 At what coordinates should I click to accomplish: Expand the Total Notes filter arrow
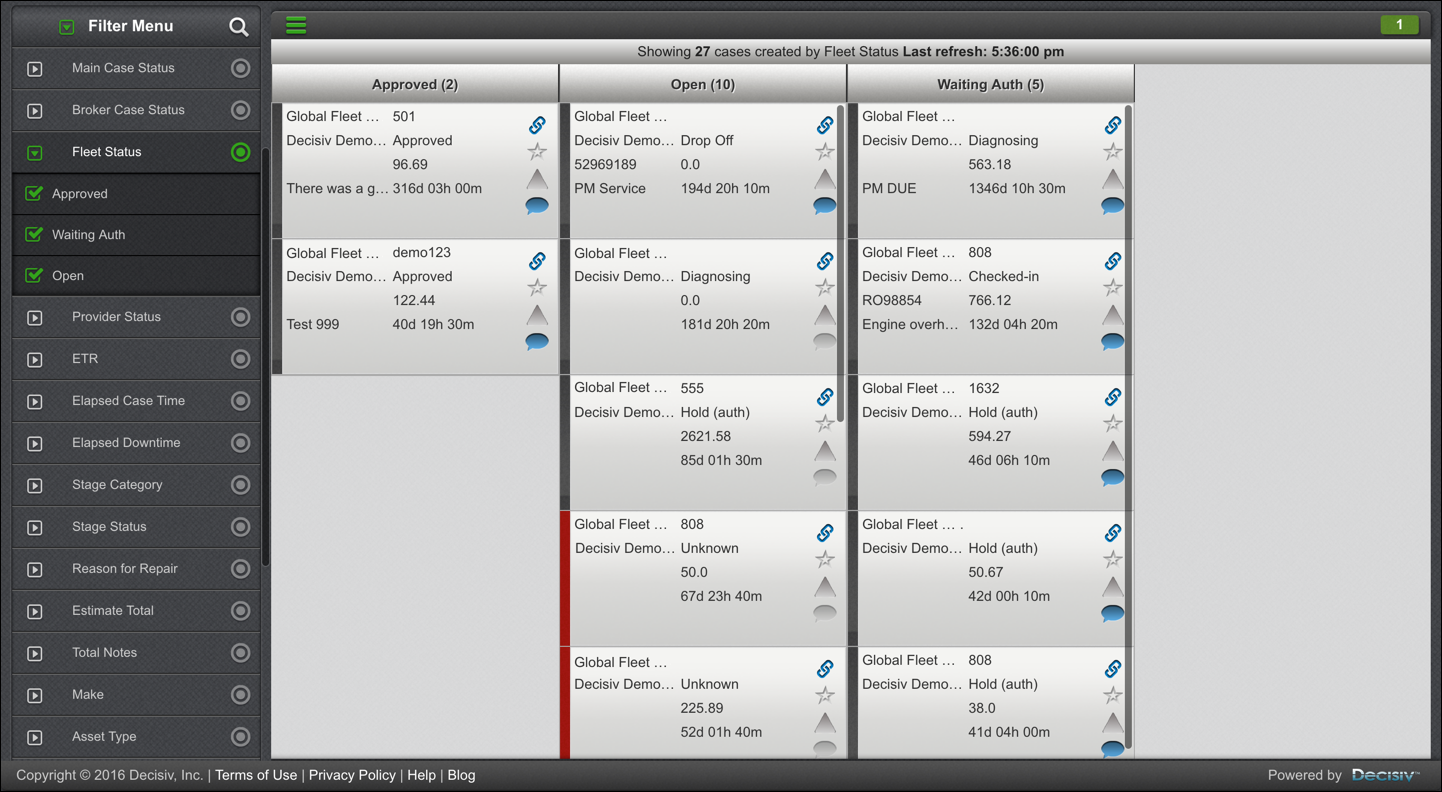[x=35, y=654]
